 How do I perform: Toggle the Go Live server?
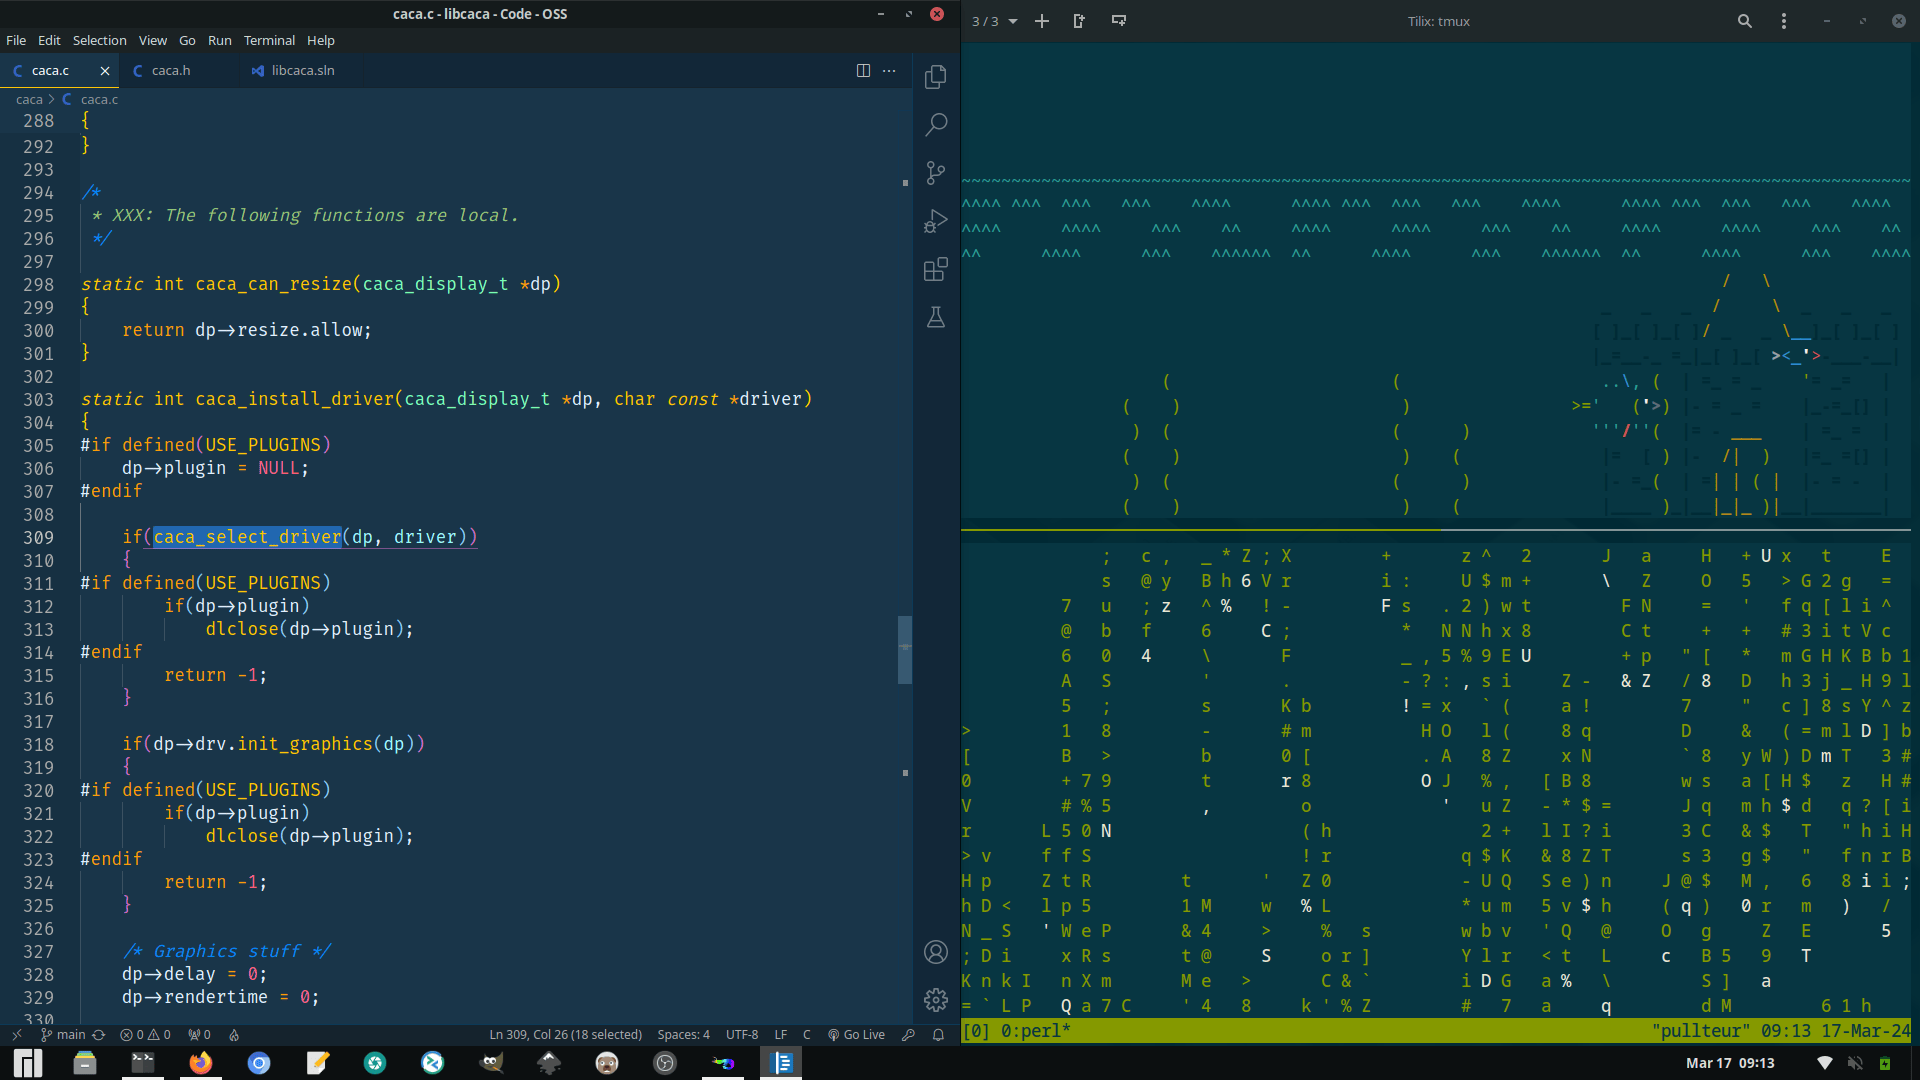point(856,1034)
